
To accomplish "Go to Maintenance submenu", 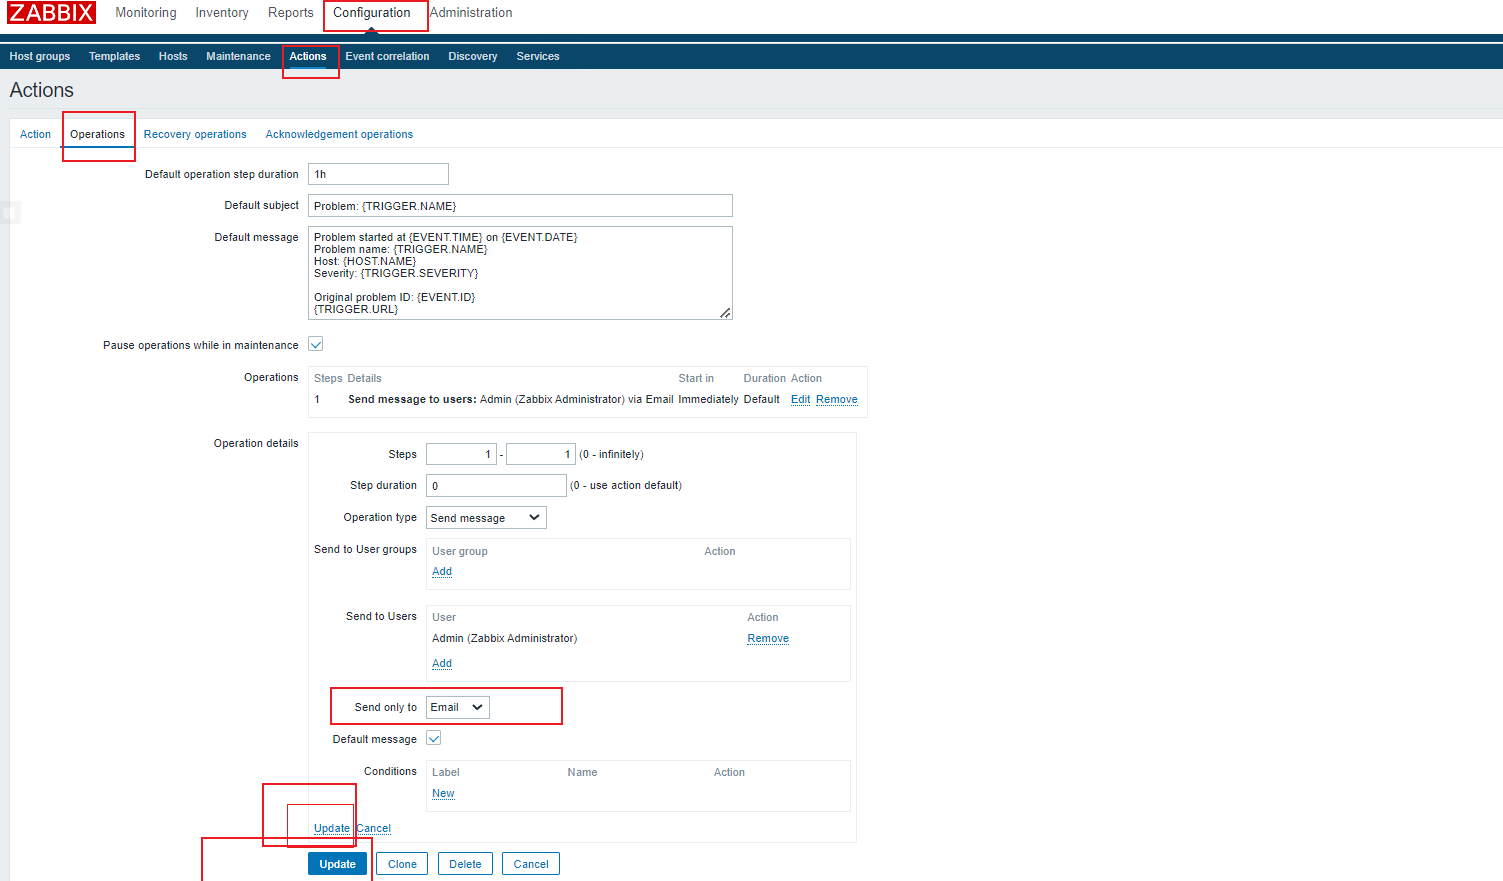I will 238,56.
